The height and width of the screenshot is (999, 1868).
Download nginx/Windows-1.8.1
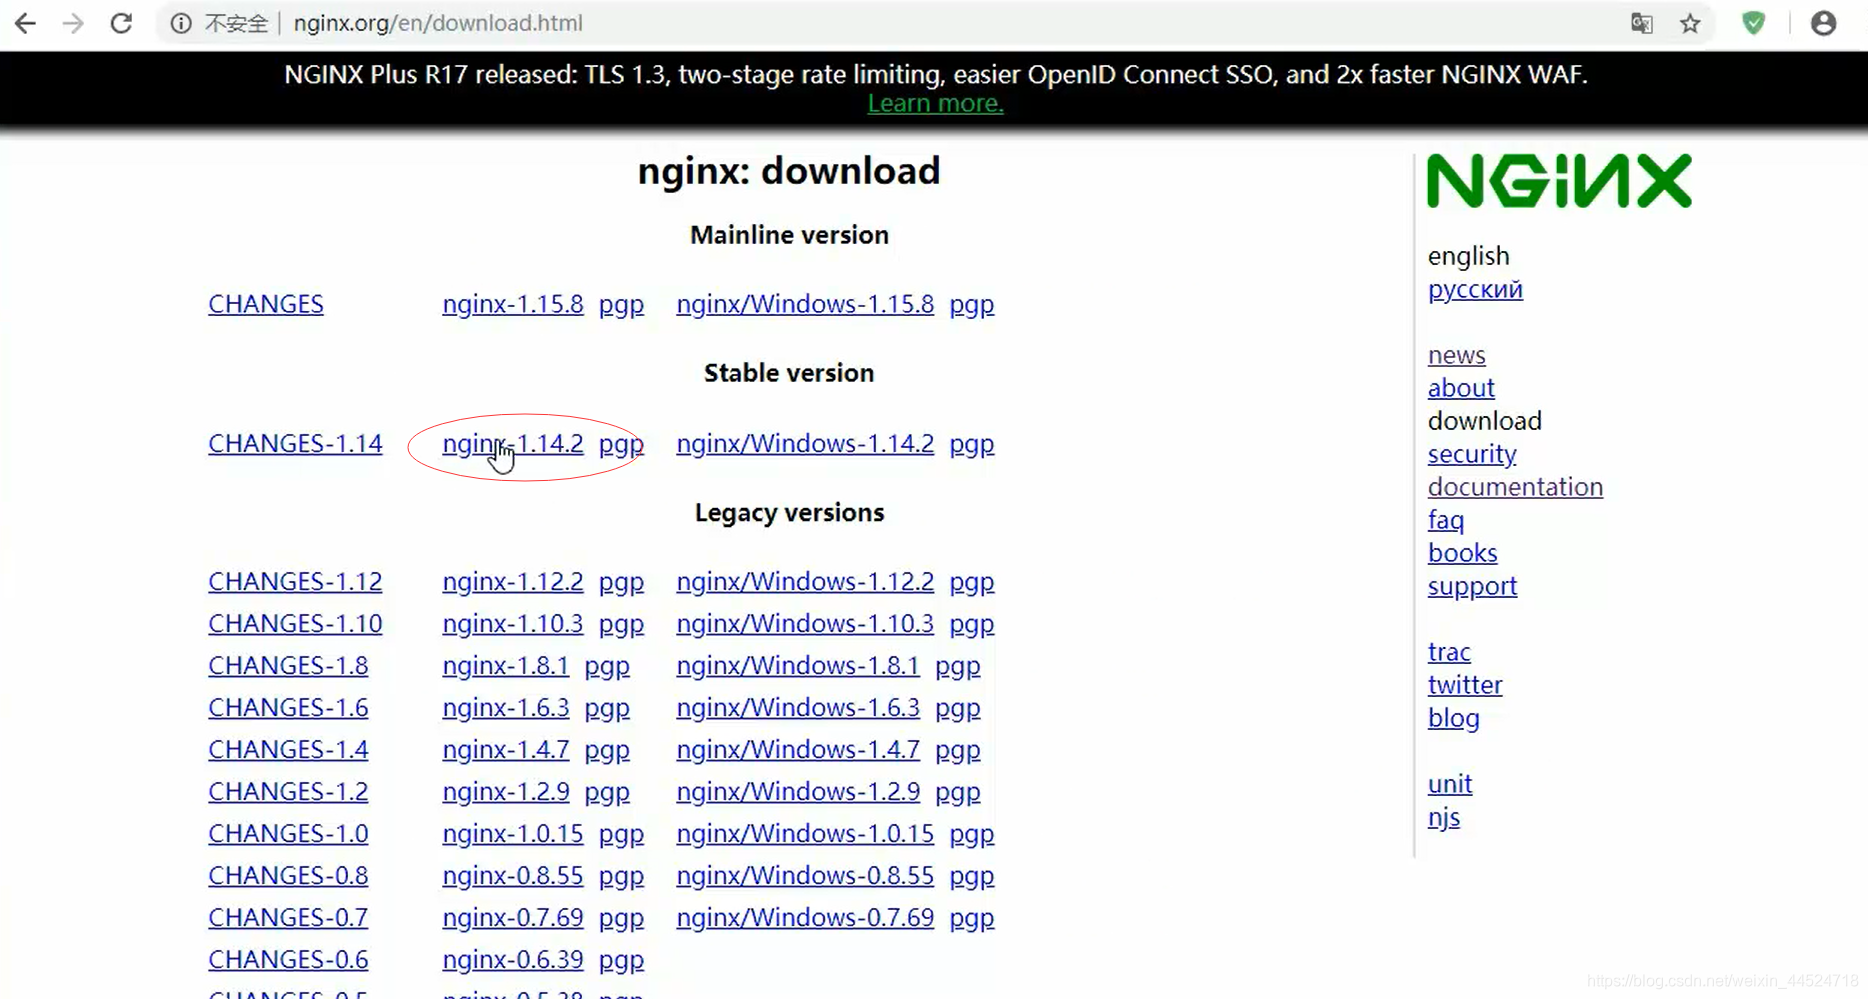coord(798,665)
